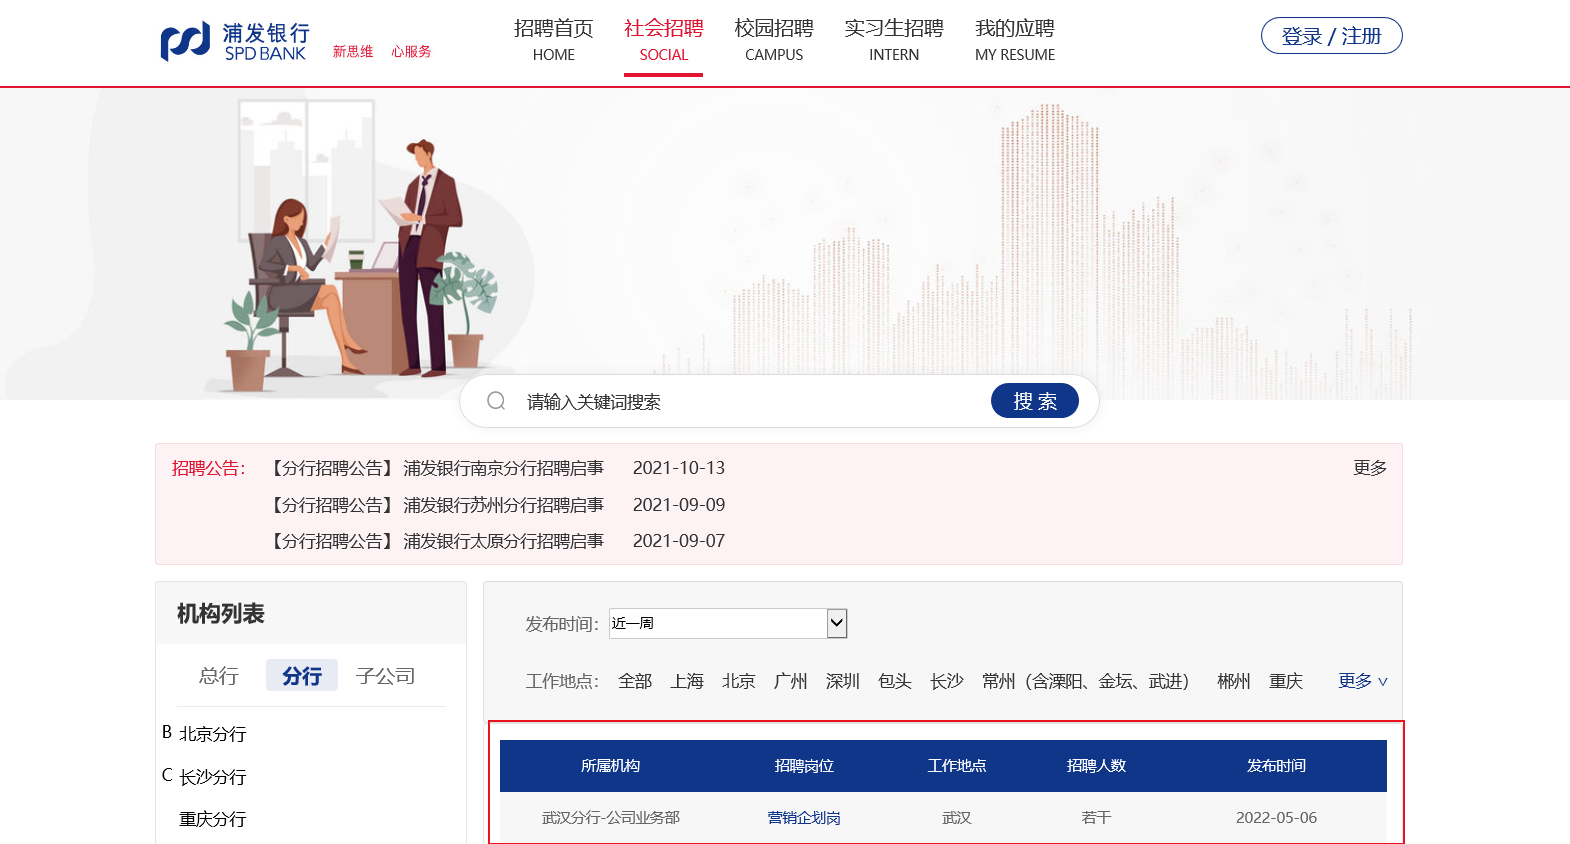1570x844 pixels.
Task: Click 更多 in the announcements box
Action: pos(1369,468)
